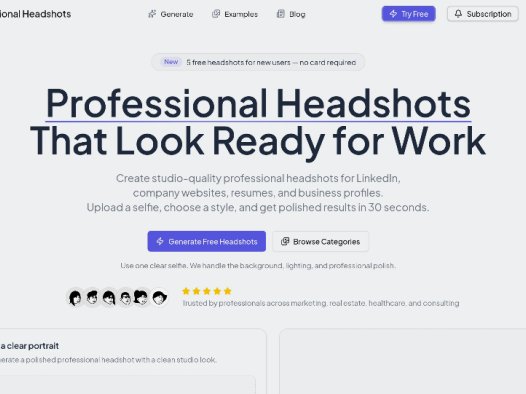Image resolution: width=526 pixels, height=394 pixels.
Task: Click the fifth rating star
Action: [227, 291]
